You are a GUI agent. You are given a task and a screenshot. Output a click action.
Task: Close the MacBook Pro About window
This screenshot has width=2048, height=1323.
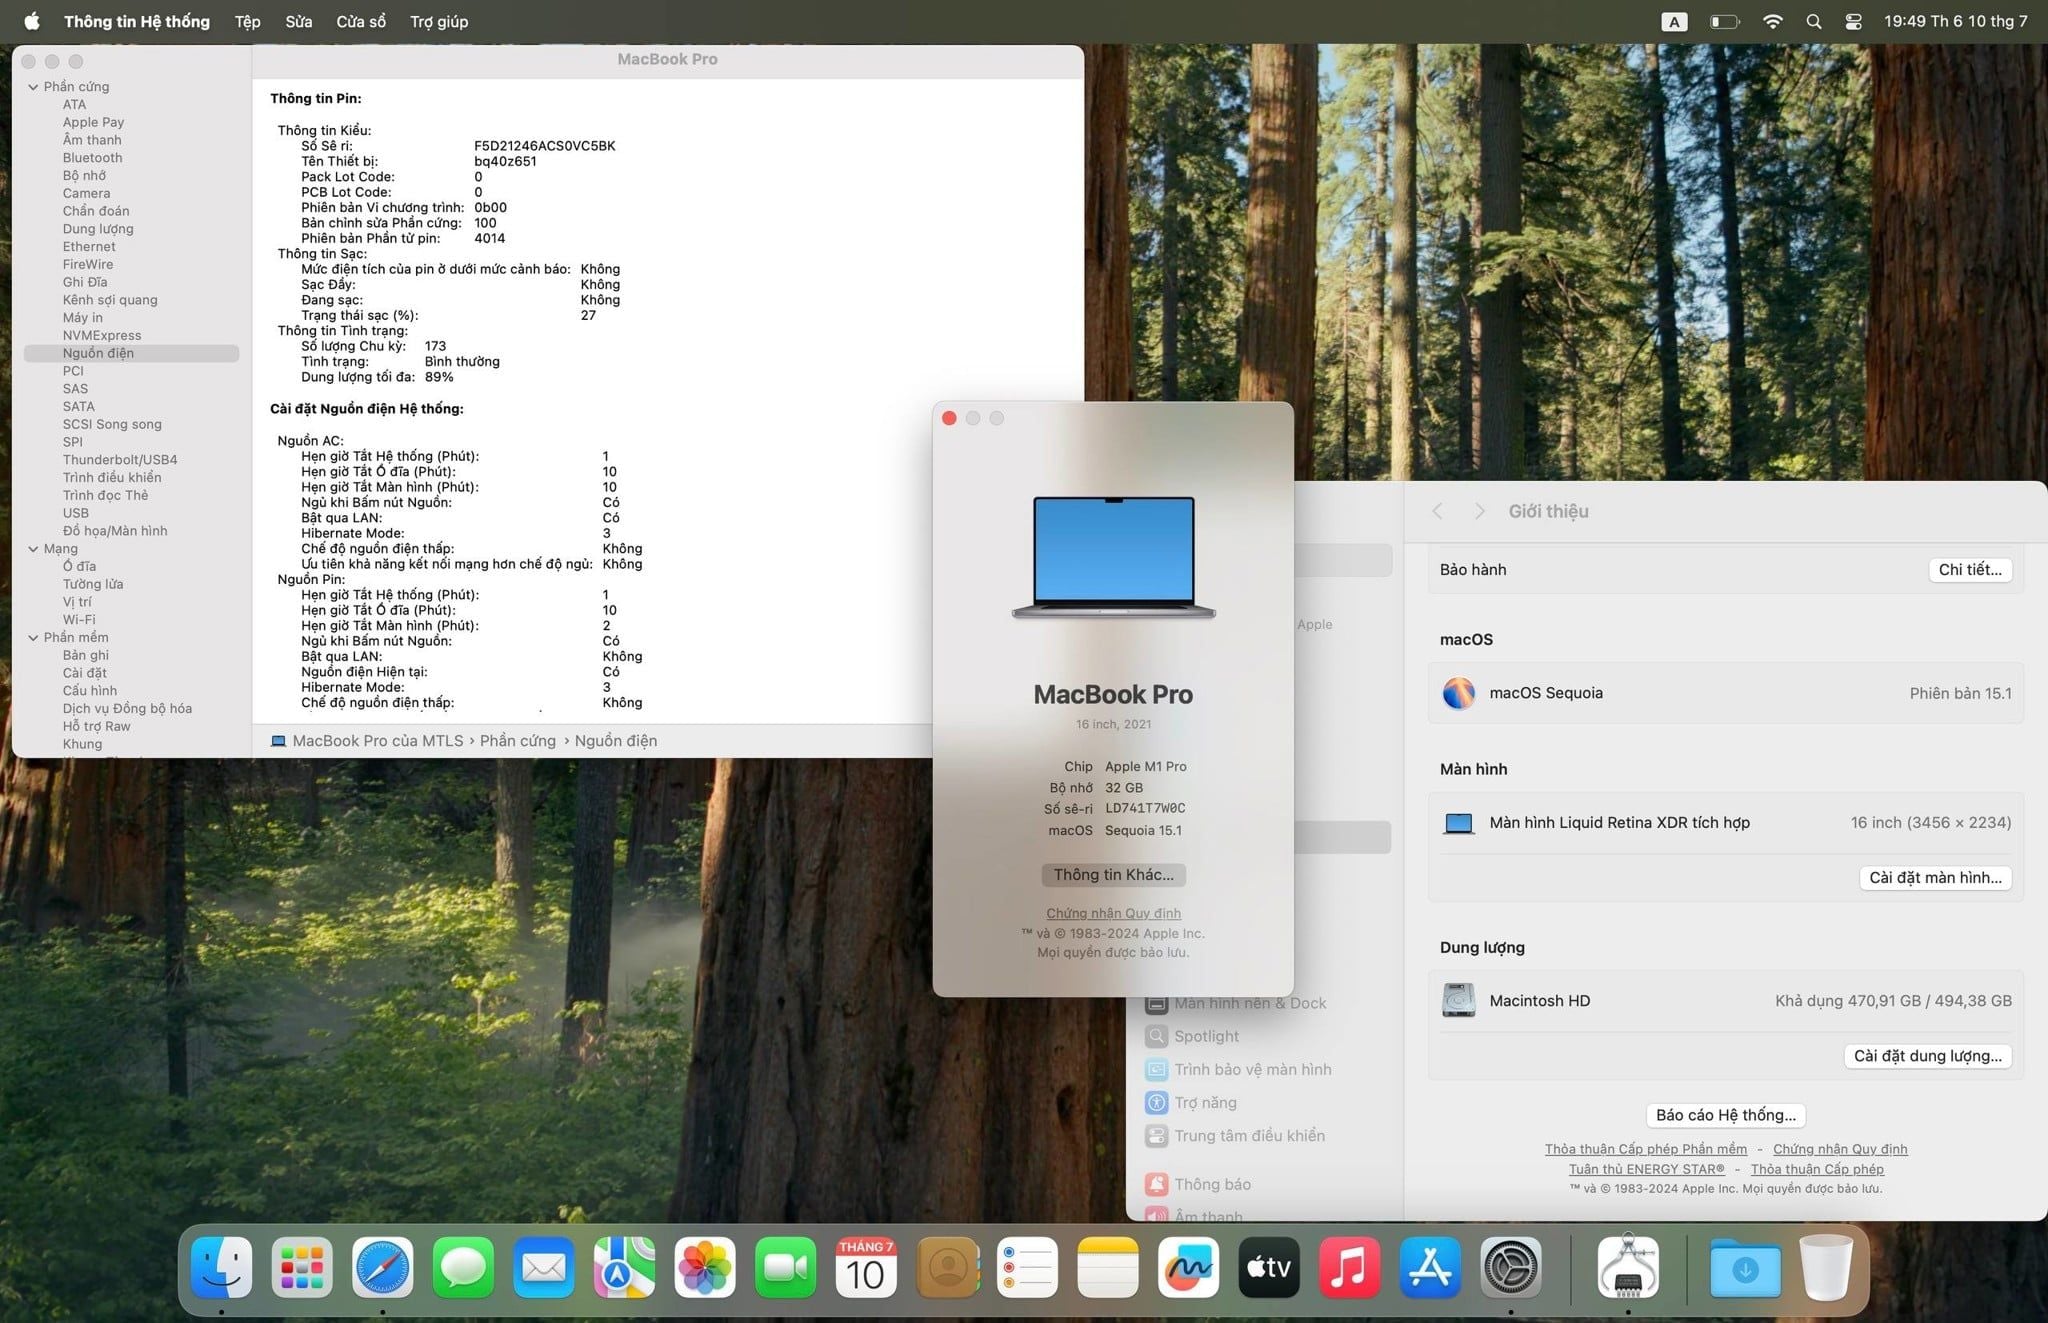[949, 418]
